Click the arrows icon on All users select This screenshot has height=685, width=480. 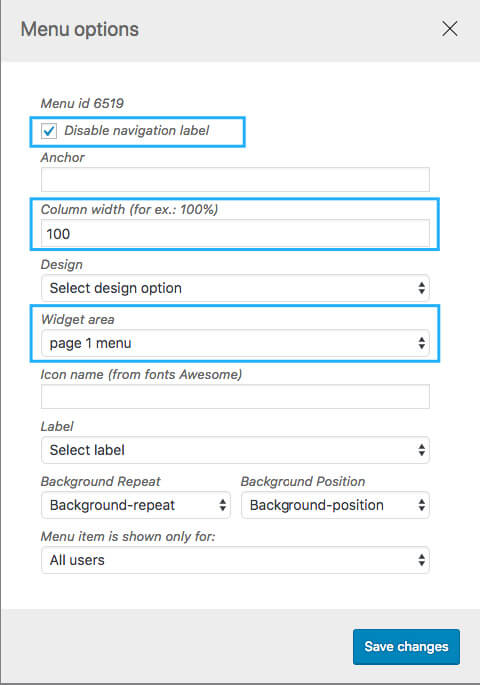tap(421, 560)
